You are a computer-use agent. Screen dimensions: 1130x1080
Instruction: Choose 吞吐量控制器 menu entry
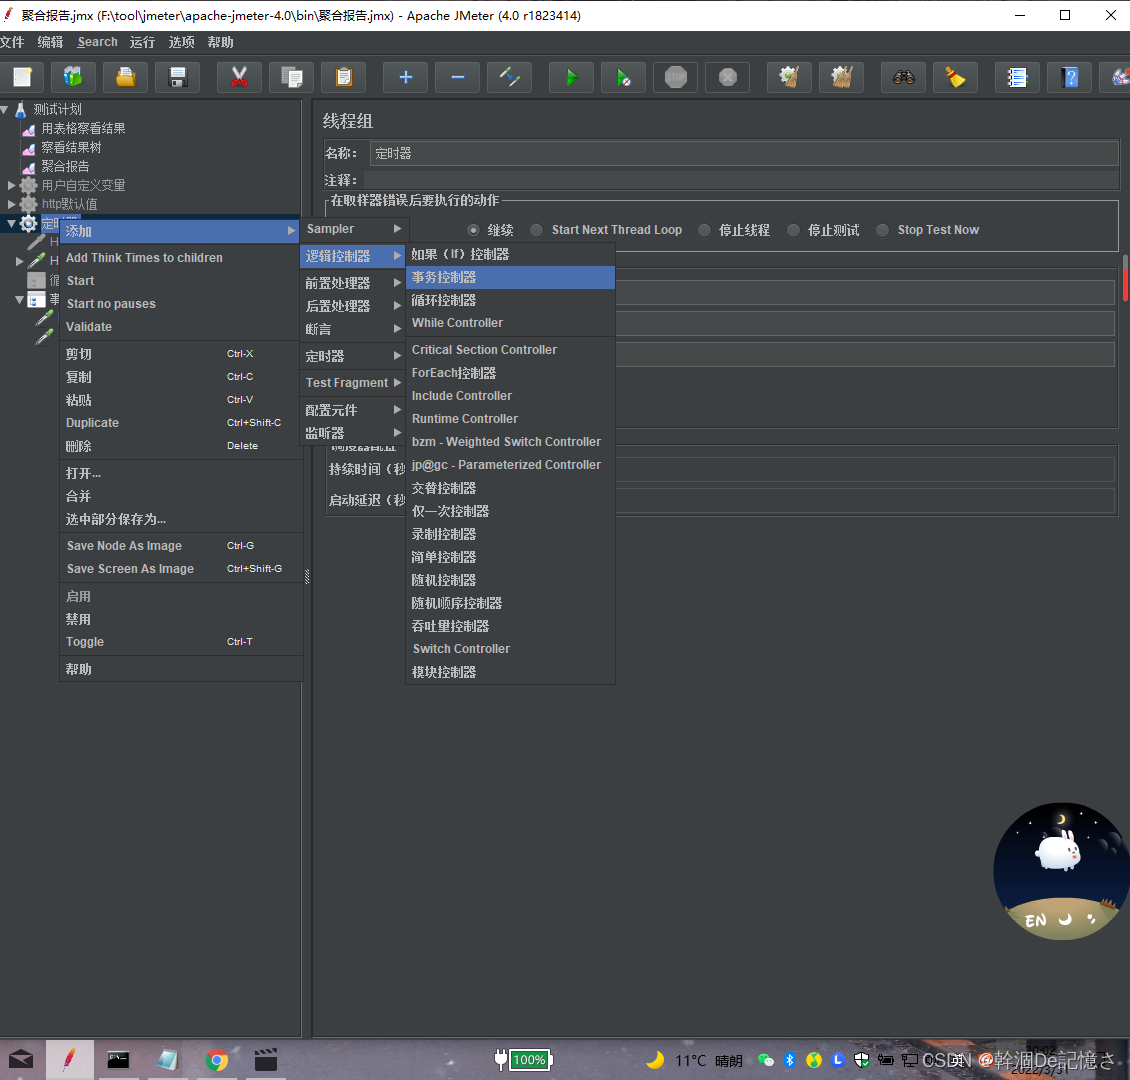[510, 626]
